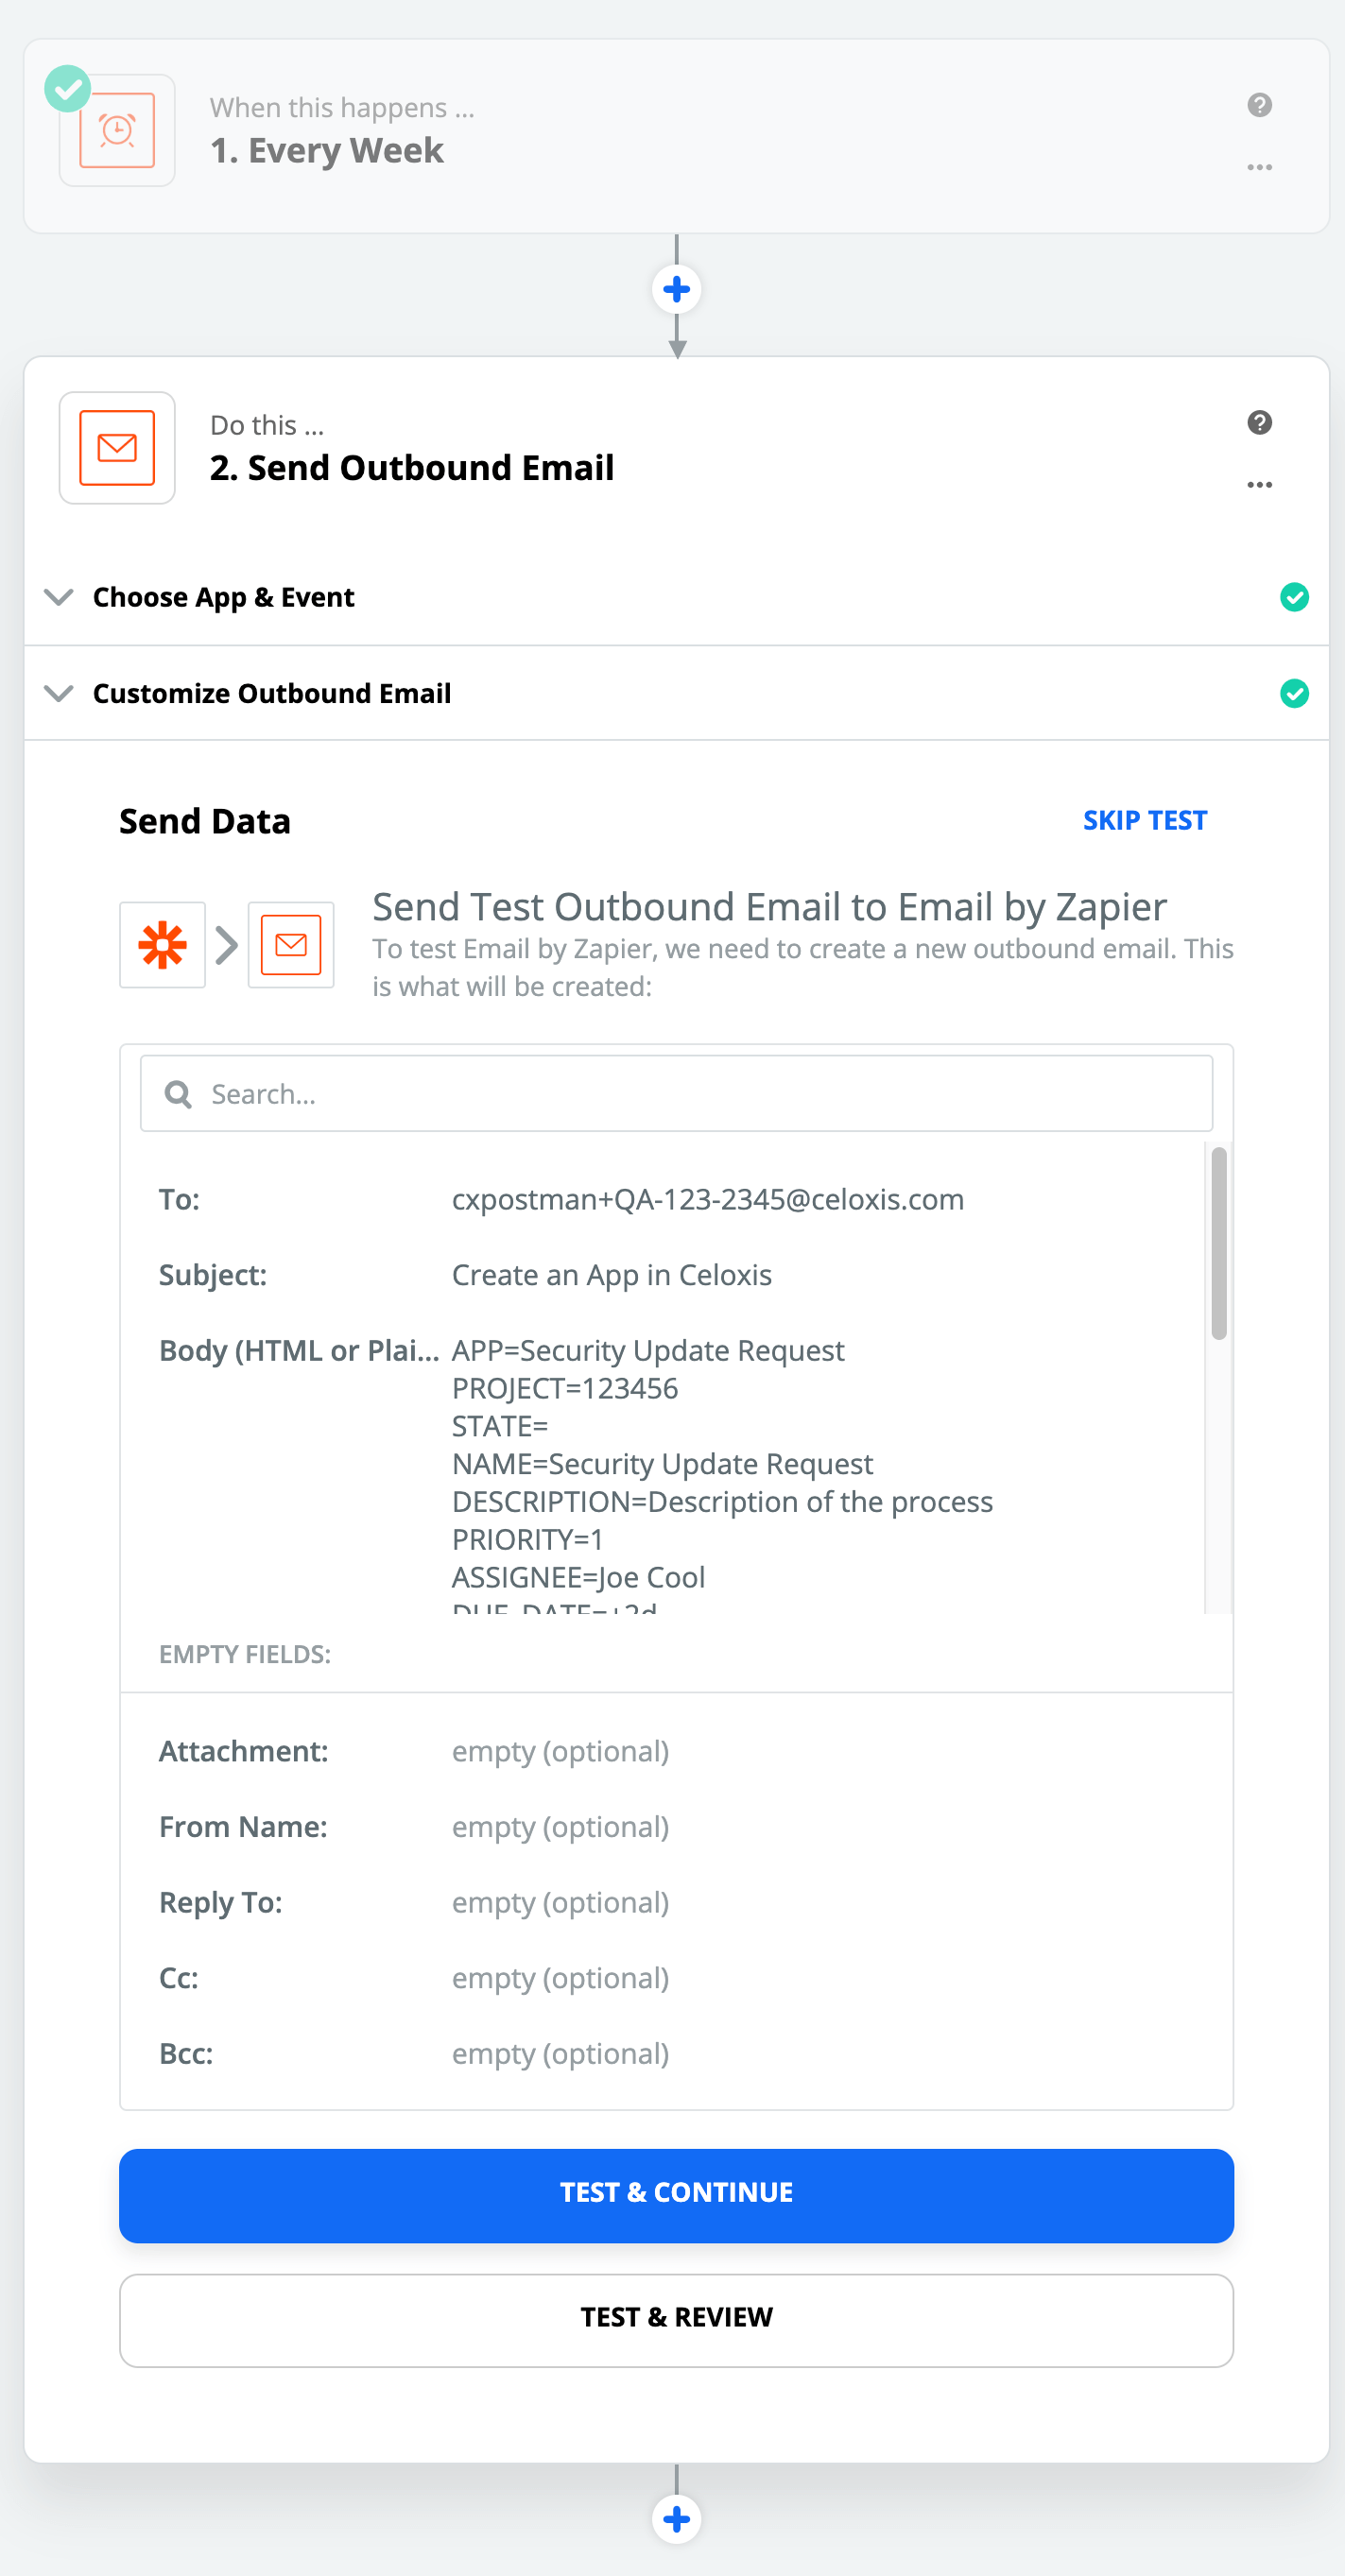Open help for Every Week step
This screenshot has width=1345, height=2576.
point(1259,105)
